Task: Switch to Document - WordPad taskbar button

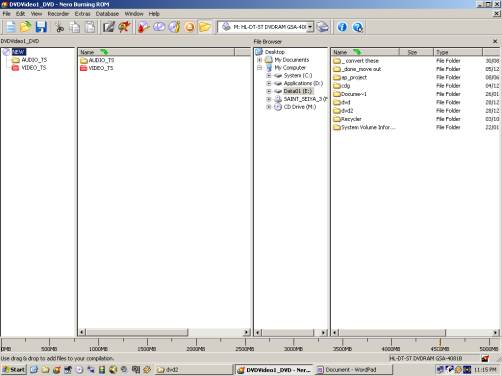Action: click(x=353, y=369)
